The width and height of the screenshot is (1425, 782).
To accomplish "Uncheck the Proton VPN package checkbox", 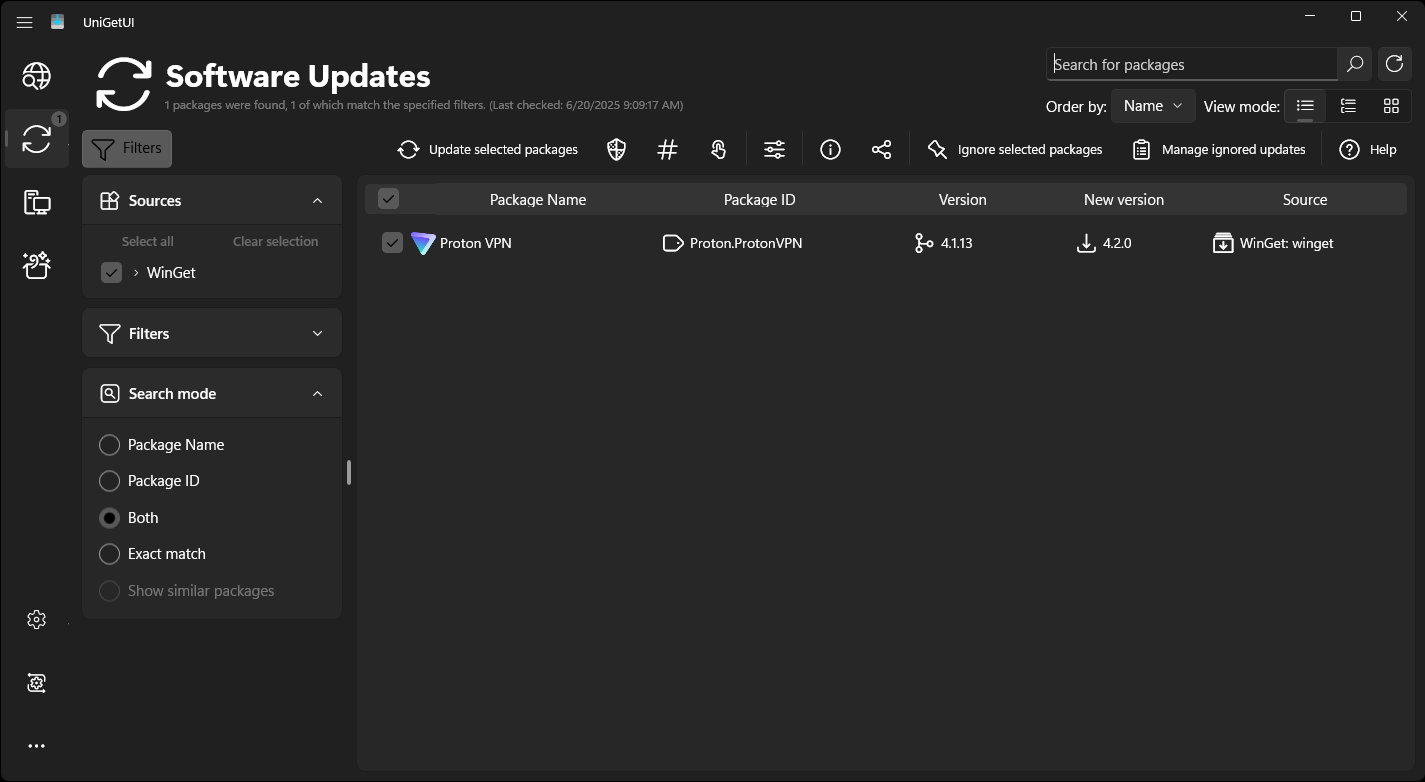I will coord(392,243).
